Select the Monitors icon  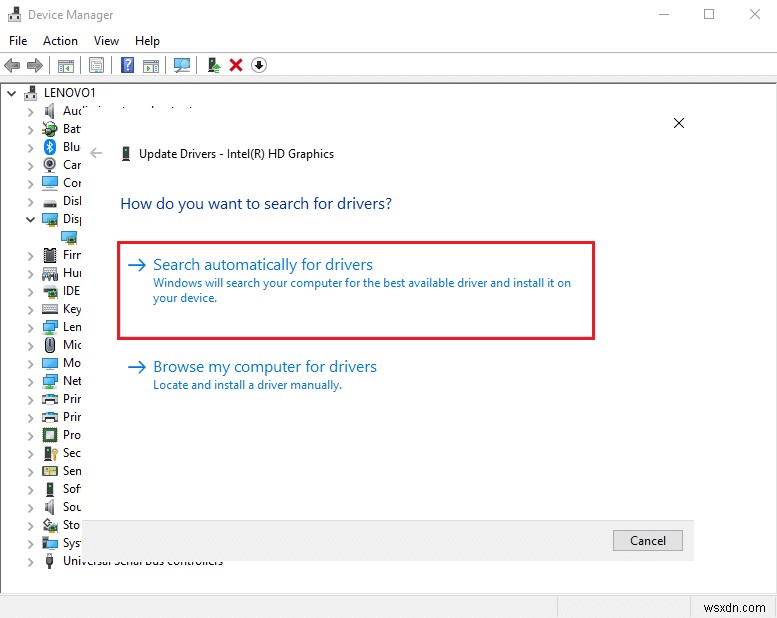(50, 363)
